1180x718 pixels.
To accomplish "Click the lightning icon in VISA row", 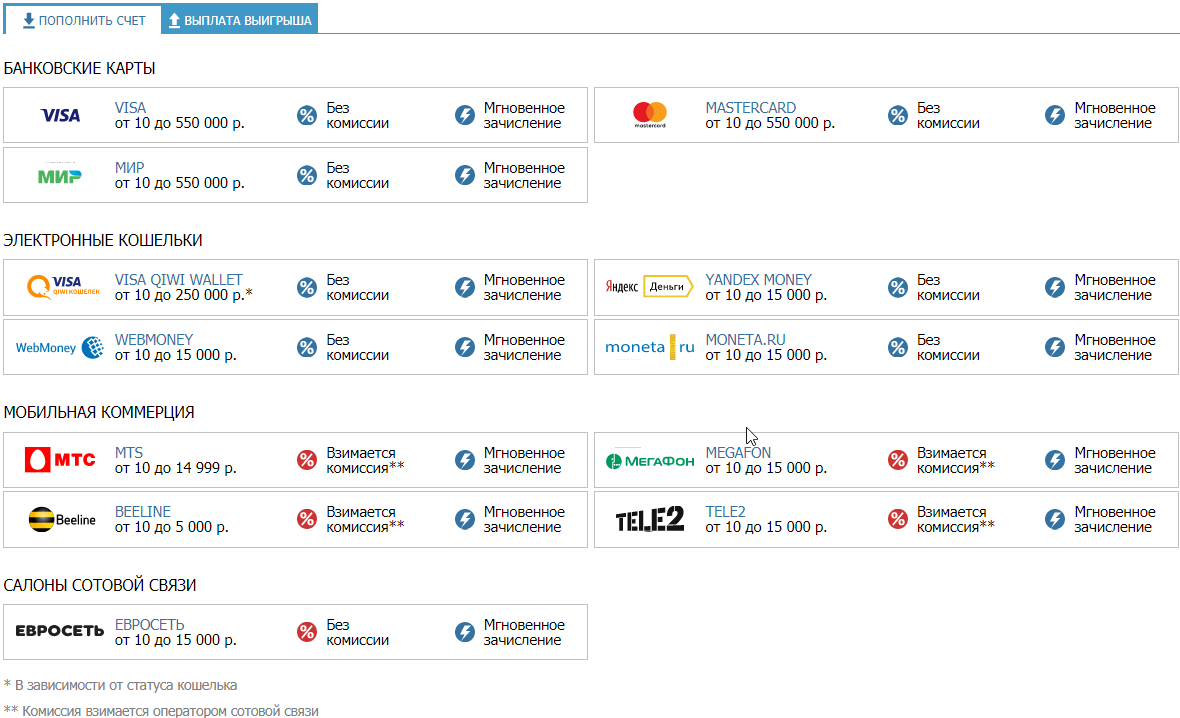I will (465, 115).
